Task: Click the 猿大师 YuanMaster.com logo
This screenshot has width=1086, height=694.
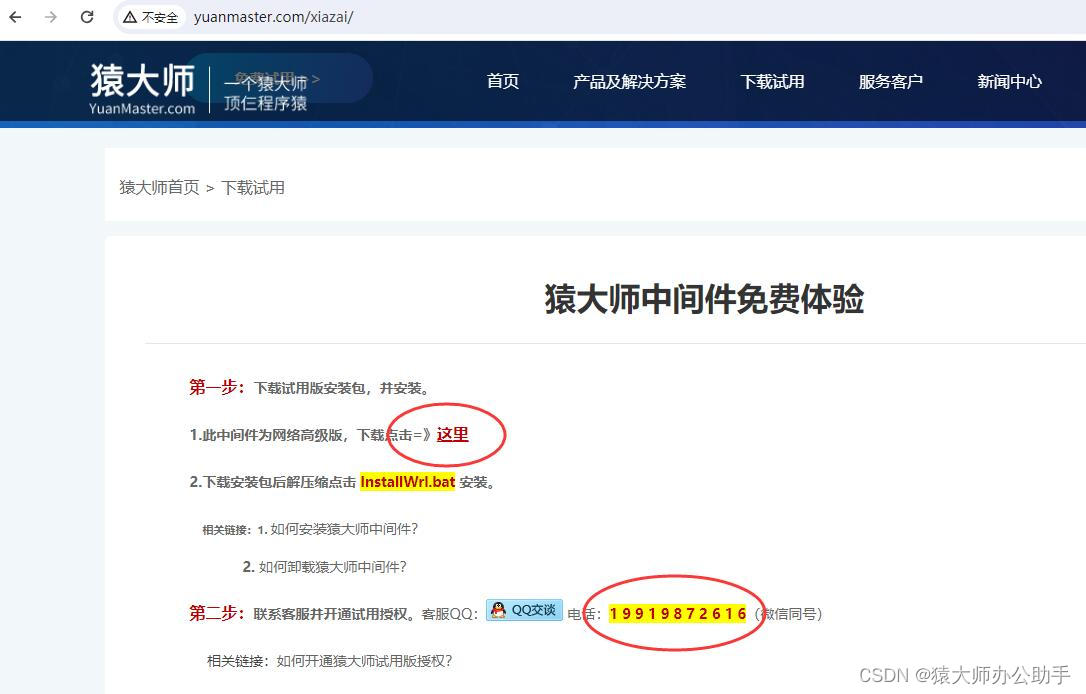Action: (142, 89)
